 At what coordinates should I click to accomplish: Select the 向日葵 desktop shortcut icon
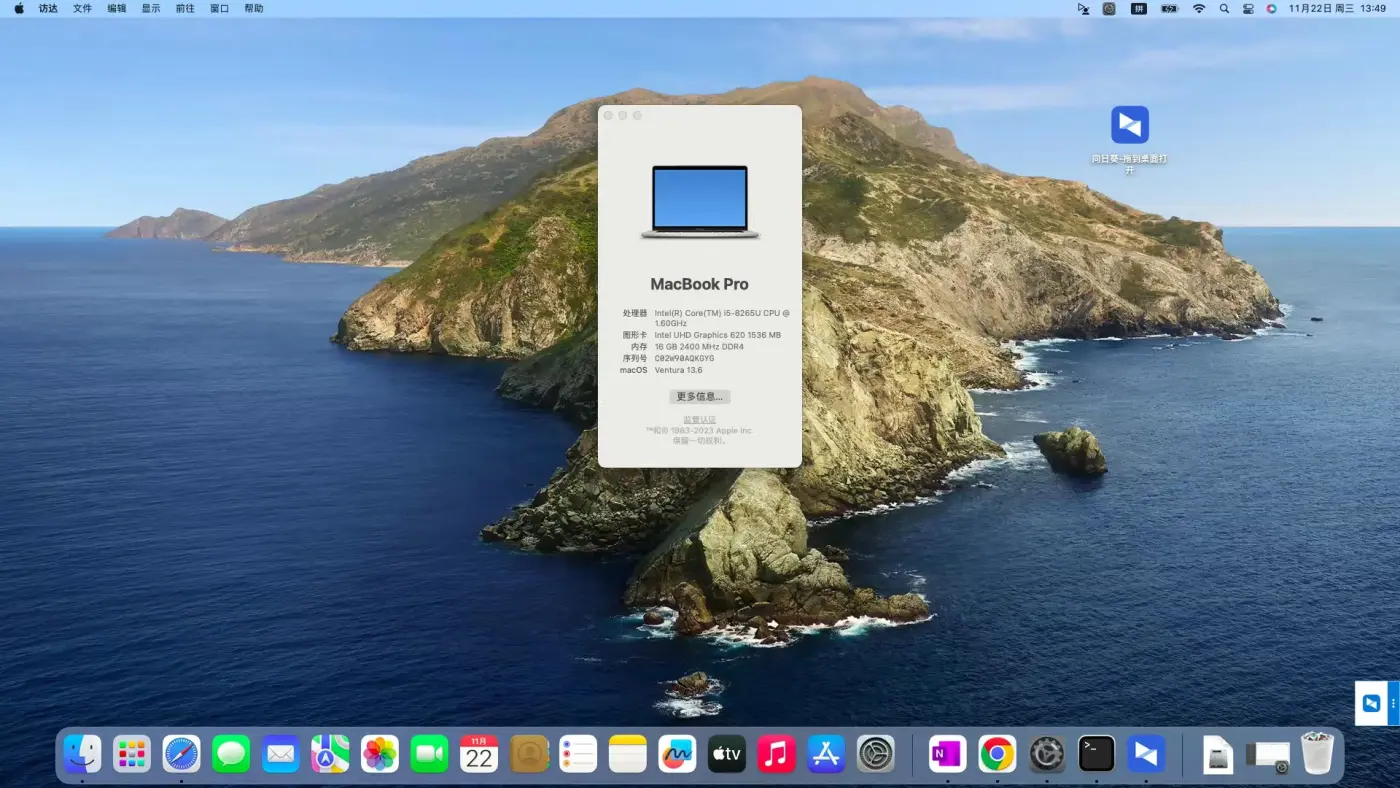tap(1129, 126)
